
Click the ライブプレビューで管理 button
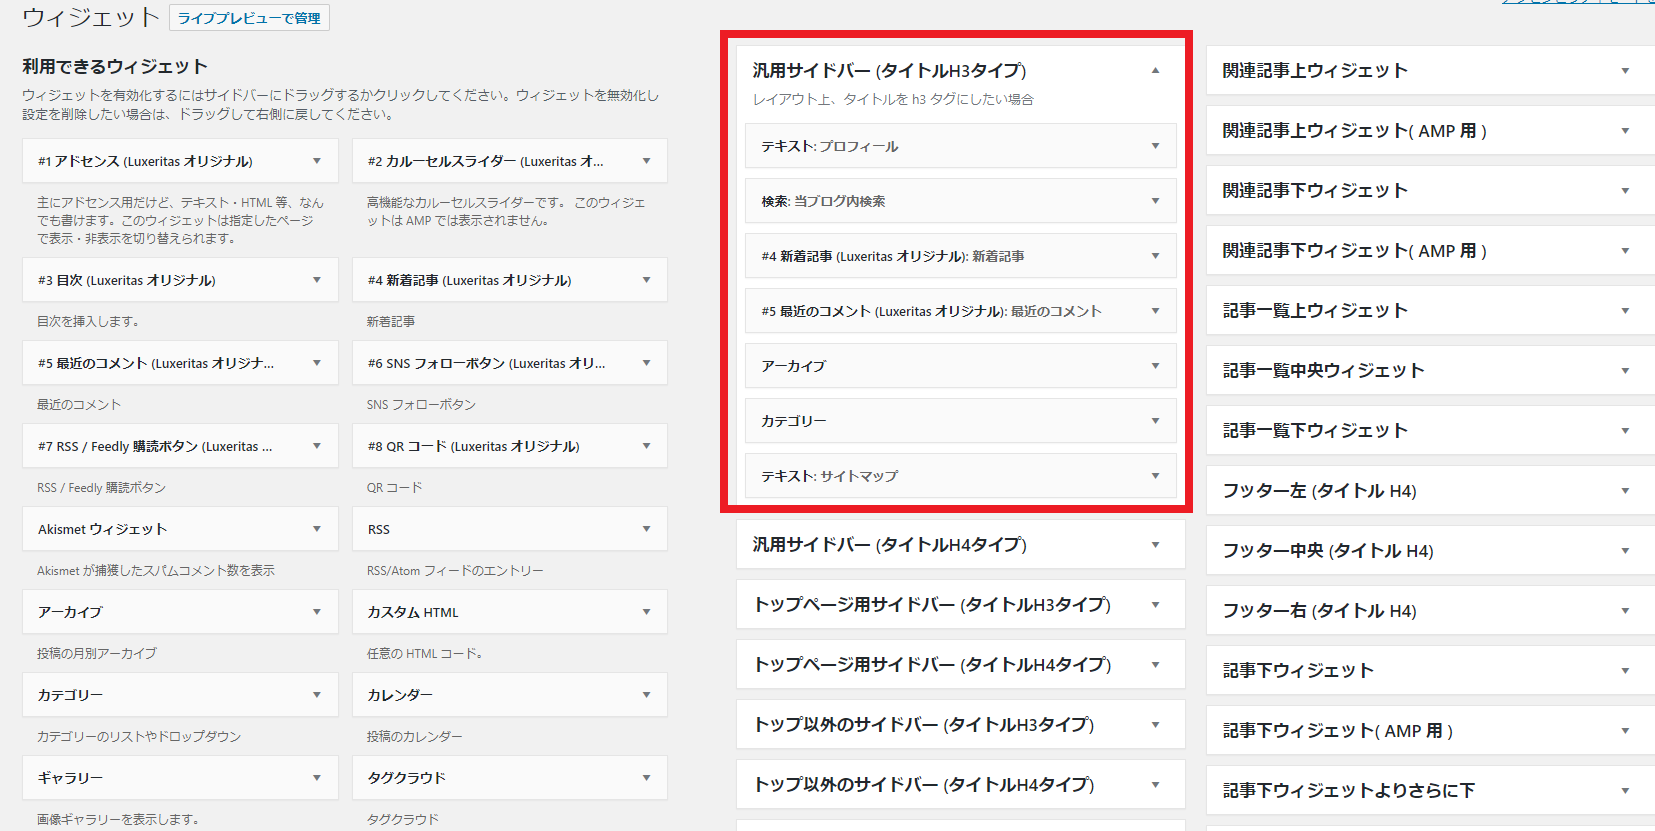[249, 18]
